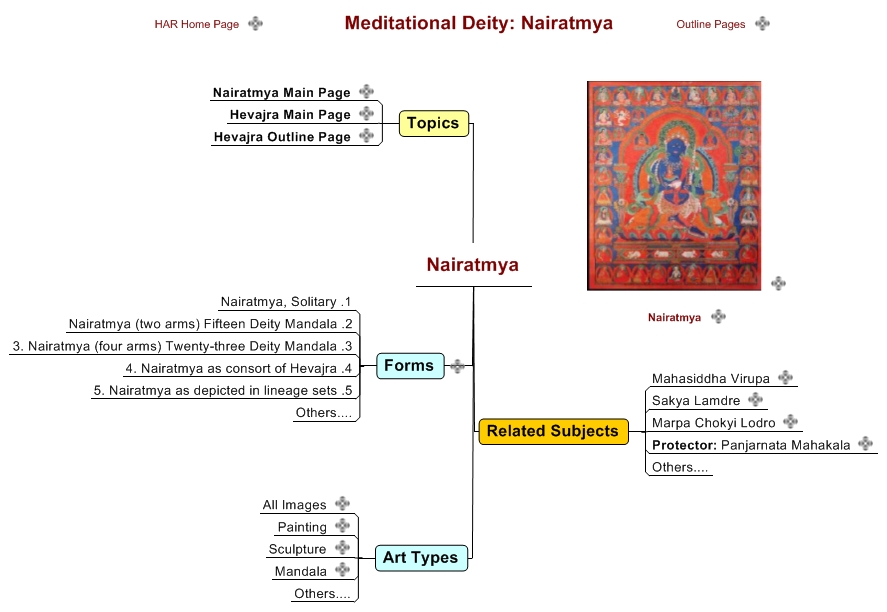Select the Art Types node
The width and height of the screenshot is (887, 612).
tap(421, 558)
